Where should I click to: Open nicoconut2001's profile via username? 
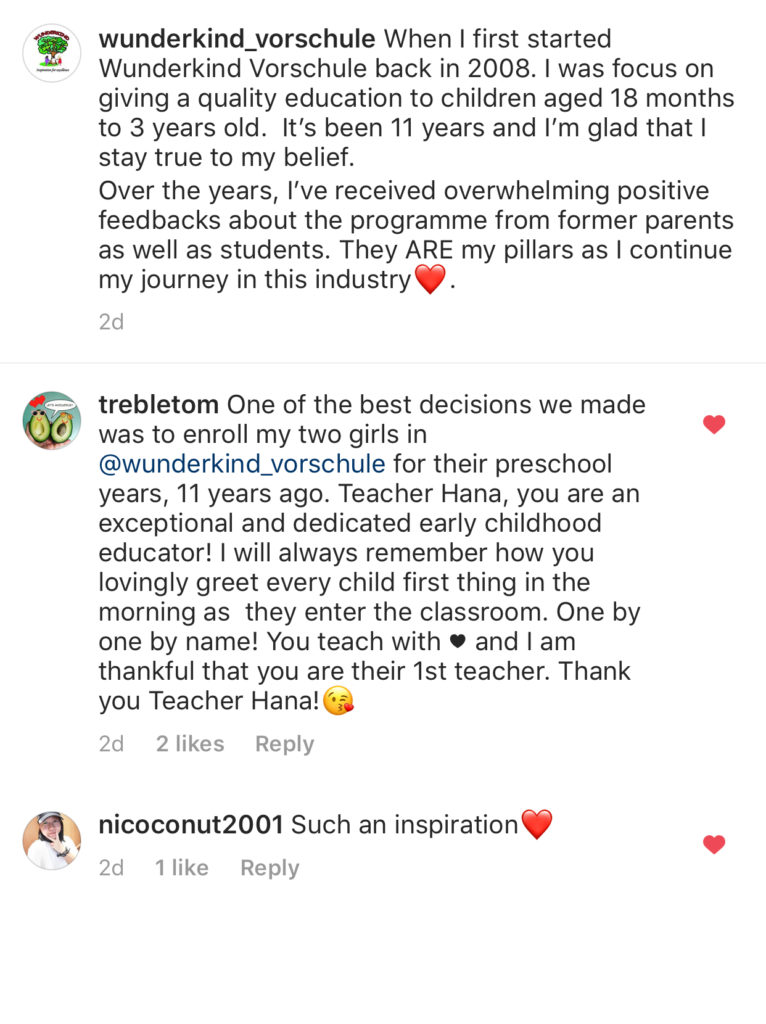coord(191,825)
